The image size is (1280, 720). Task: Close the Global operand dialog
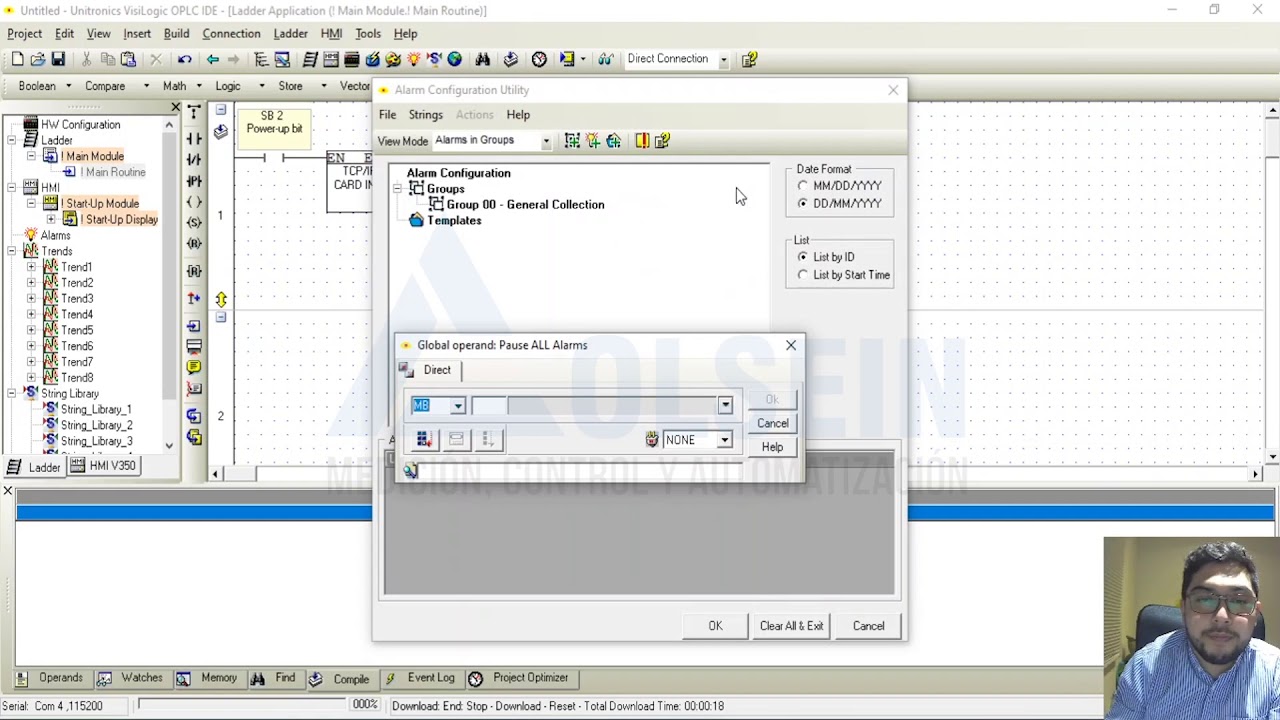point(791,346)
